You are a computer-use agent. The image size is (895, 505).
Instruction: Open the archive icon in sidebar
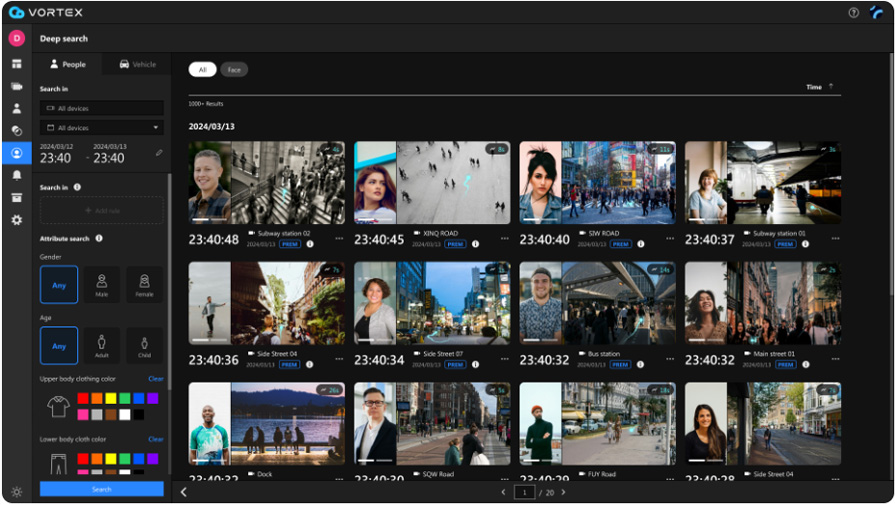click(16, 197)
